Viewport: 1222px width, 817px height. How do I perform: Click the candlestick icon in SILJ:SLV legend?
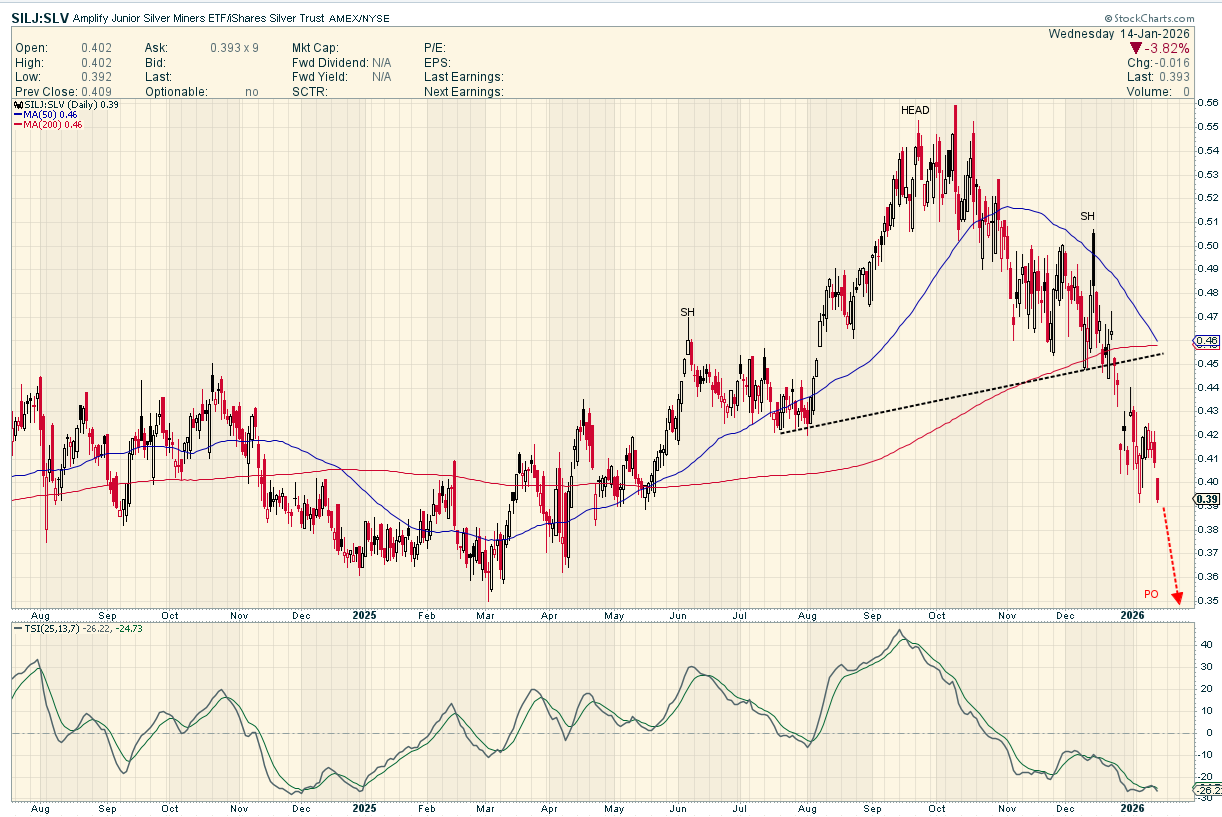[x=17, y=105]
